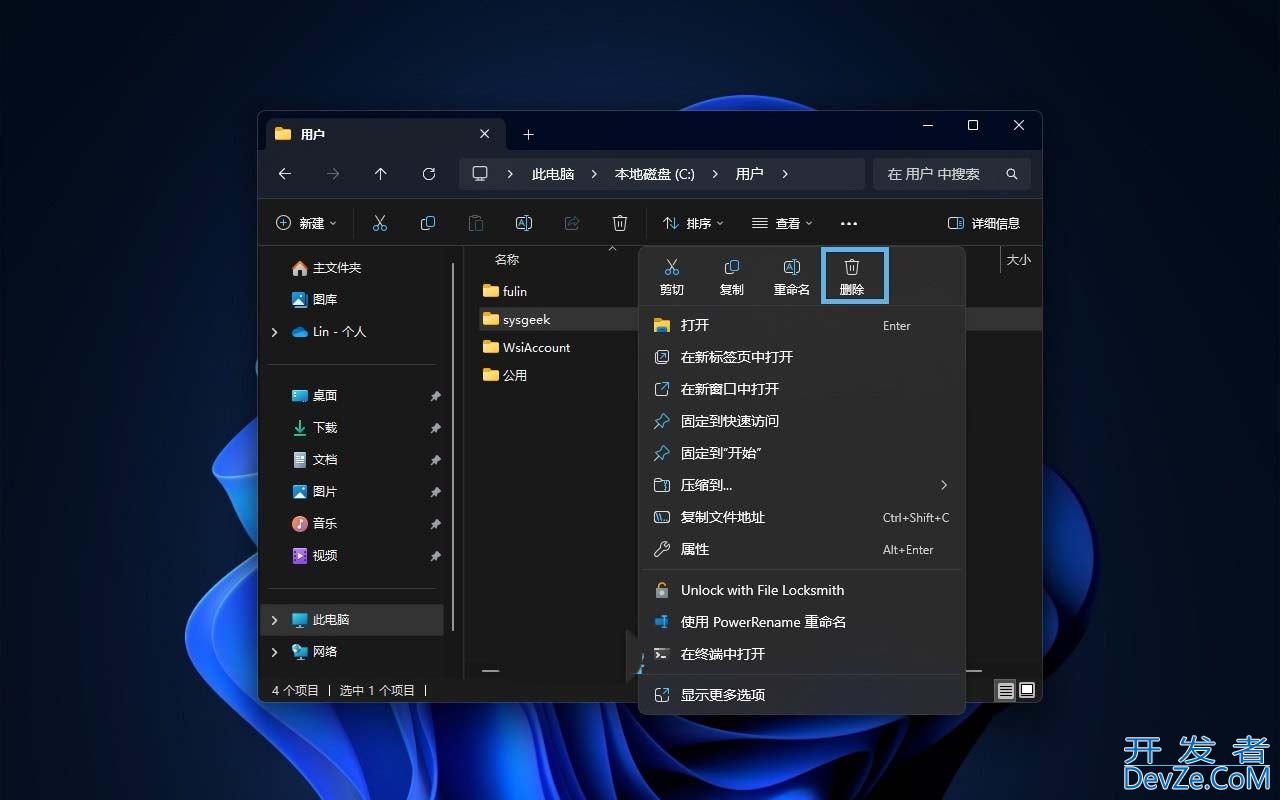Viewport: 1280px width, 800px height.
Task: Open the 查看 view dropdown
Action: [x=782, y=223]
